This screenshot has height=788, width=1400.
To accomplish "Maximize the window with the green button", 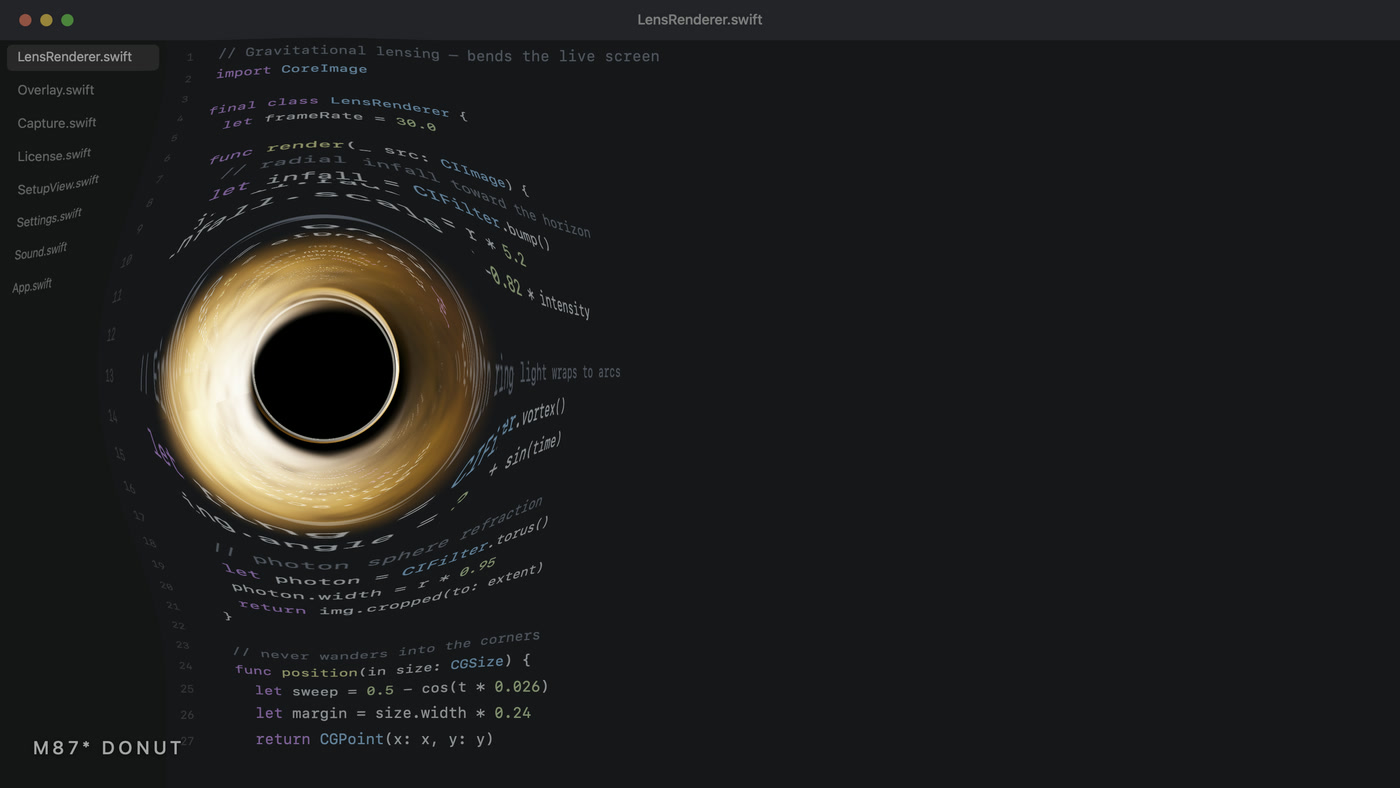I will click(x=67, y=20).
